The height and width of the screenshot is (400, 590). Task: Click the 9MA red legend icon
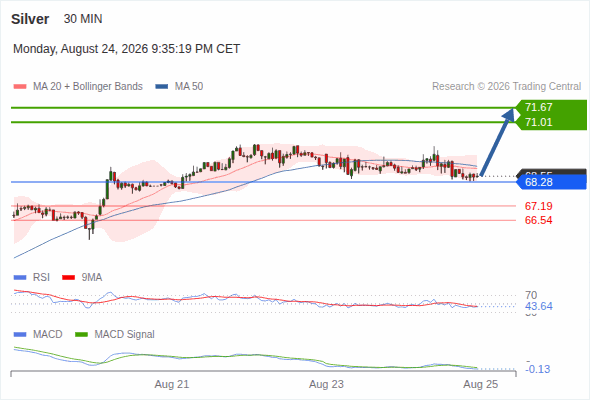point(68,278)
